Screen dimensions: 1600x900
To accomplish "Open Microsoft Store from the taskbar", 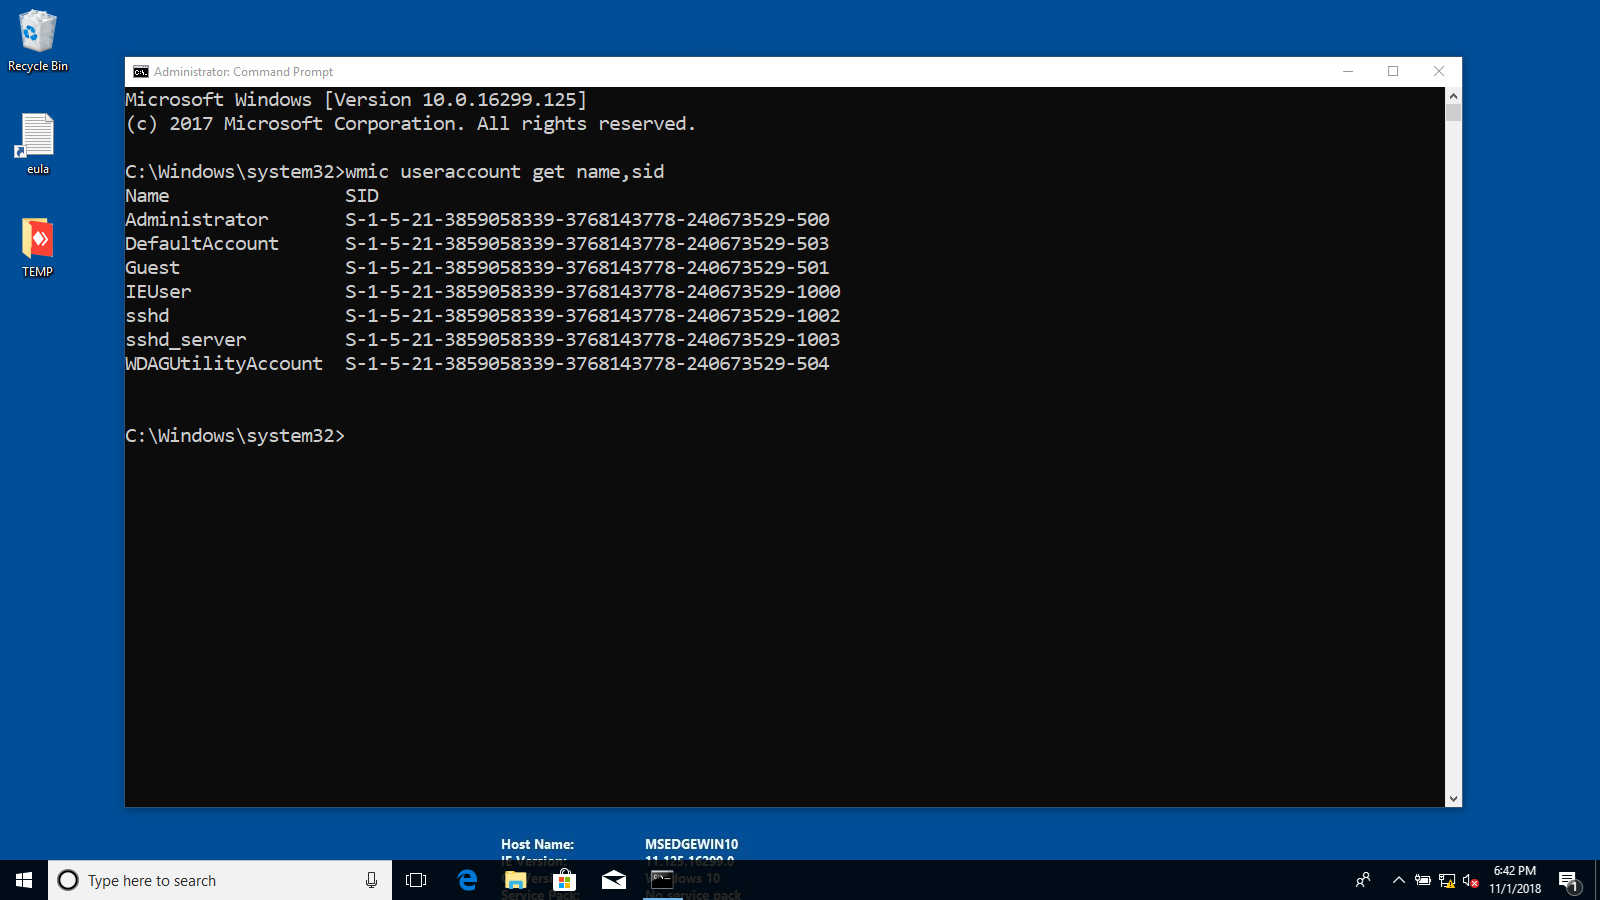I will coord(565,880).
